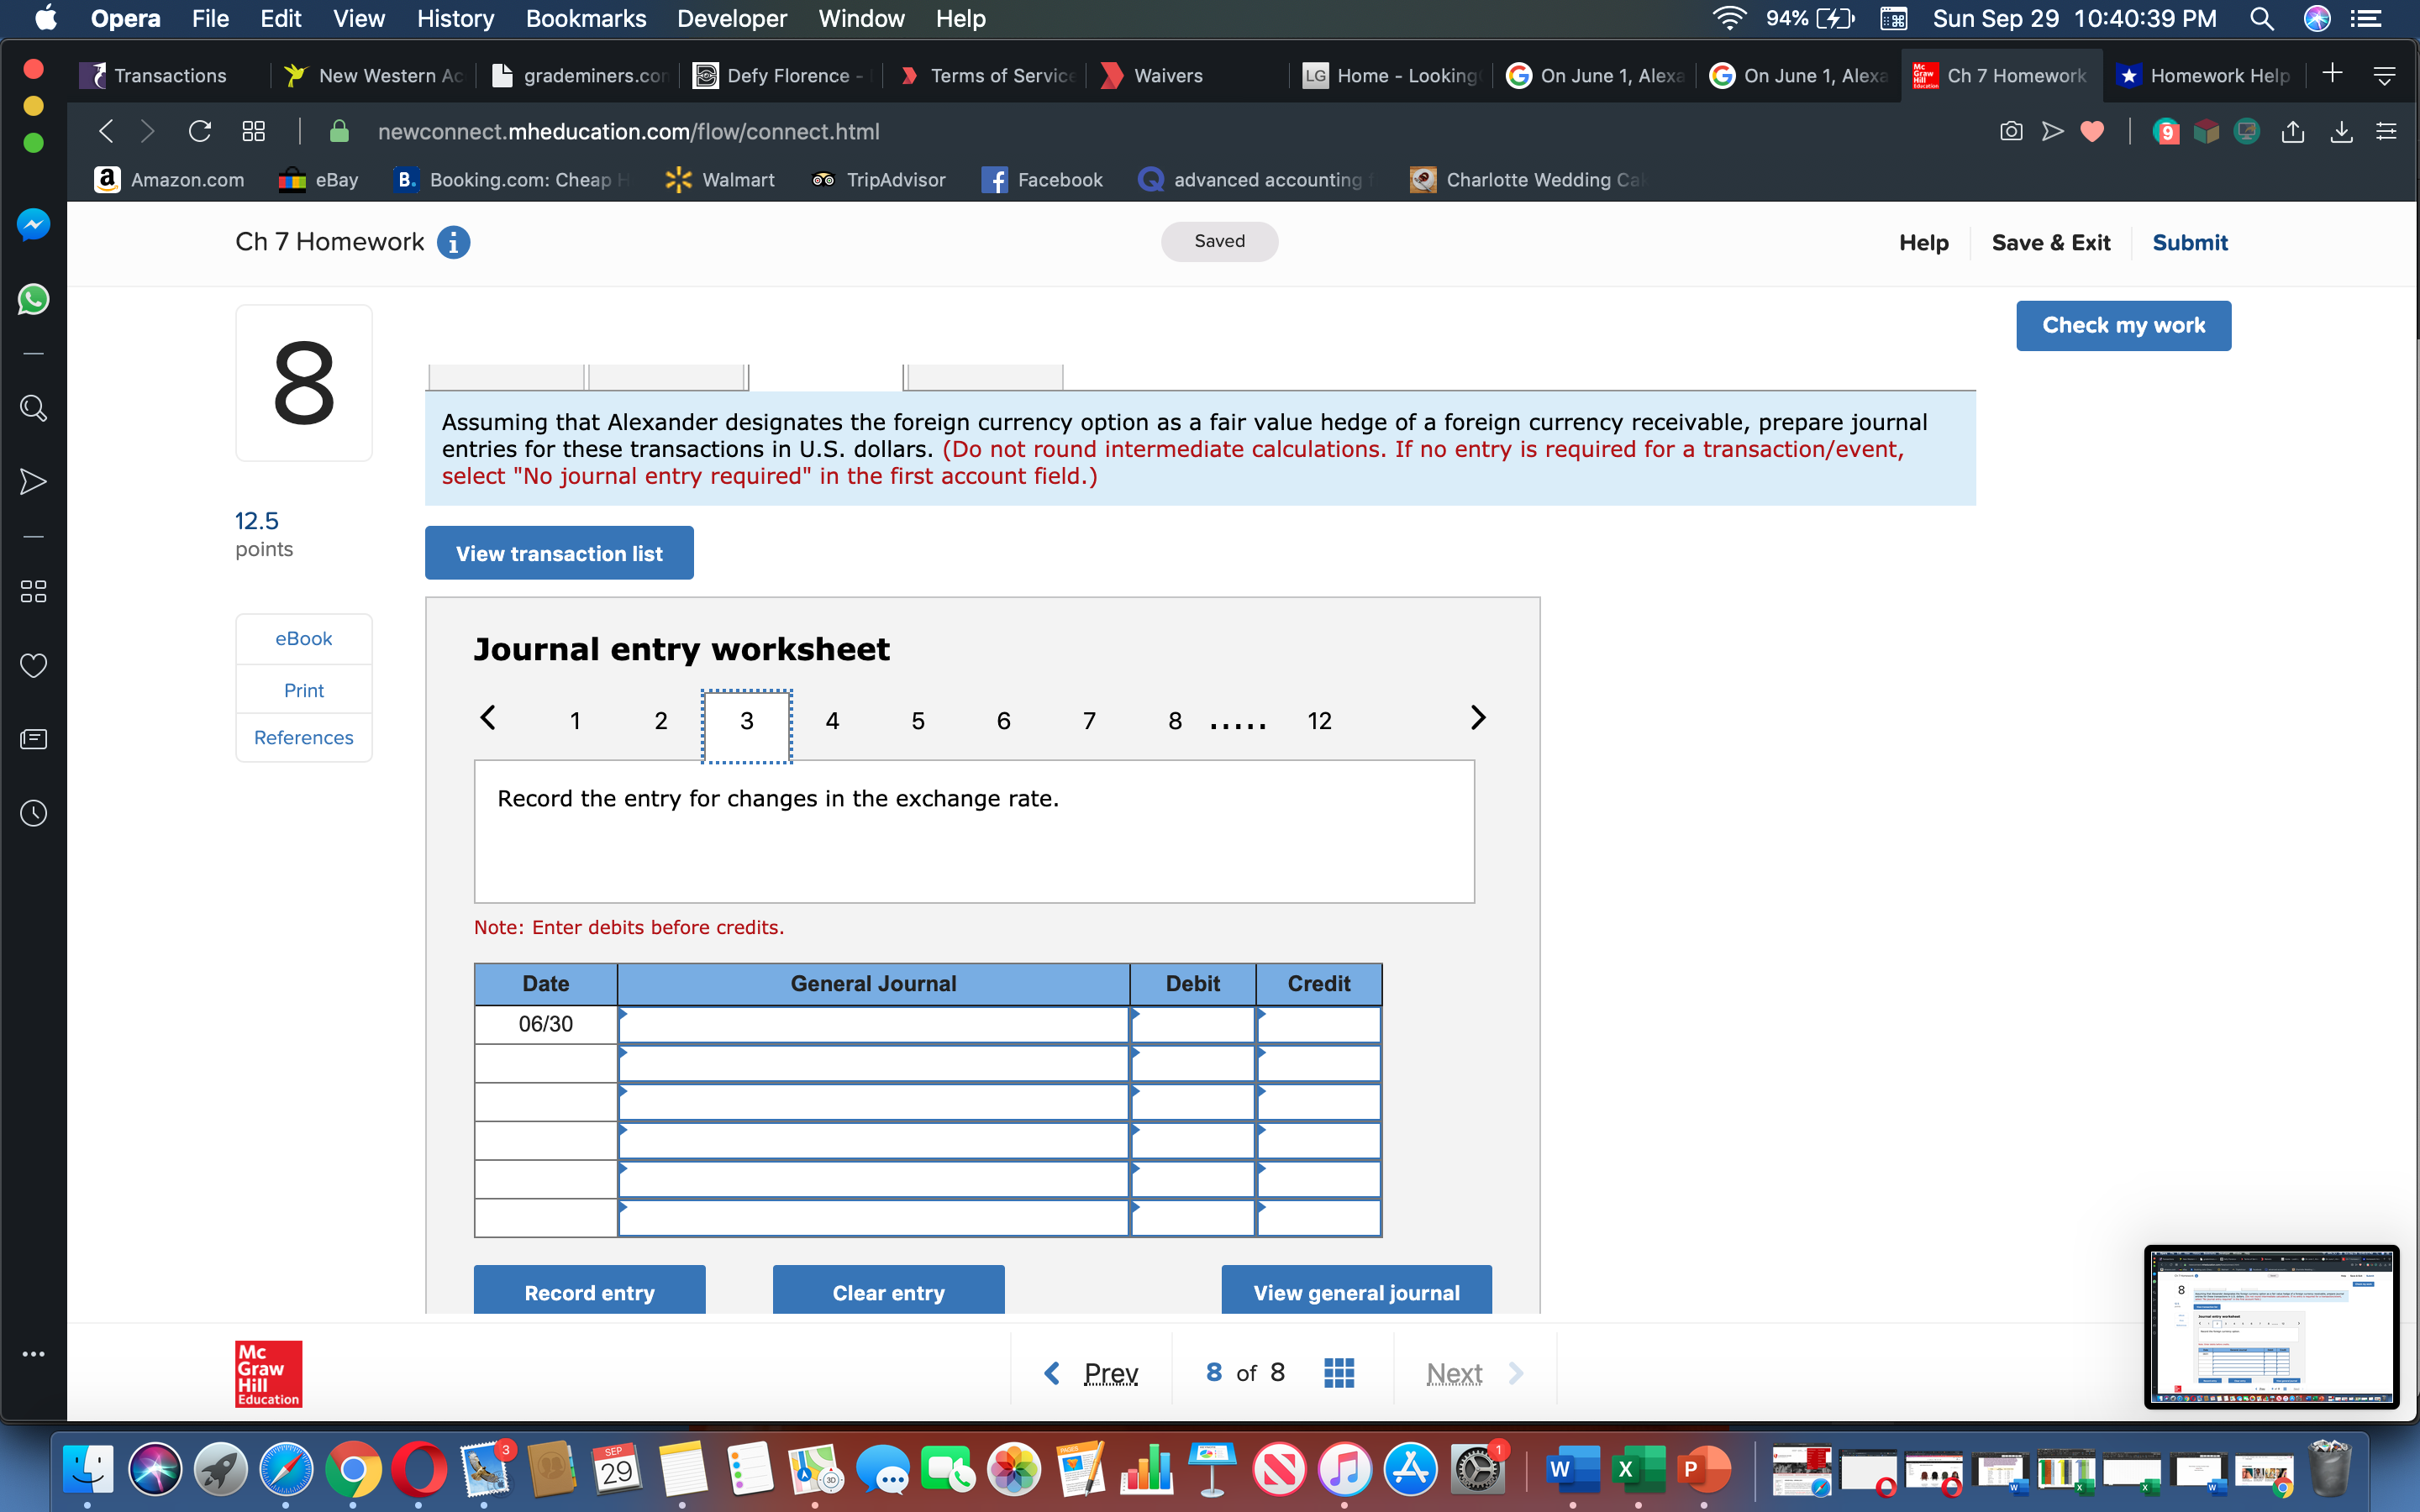Viewport: 2420px width, 1512px height.
Task: Open downloads from the address bar icon
Action: point(2342,131)
